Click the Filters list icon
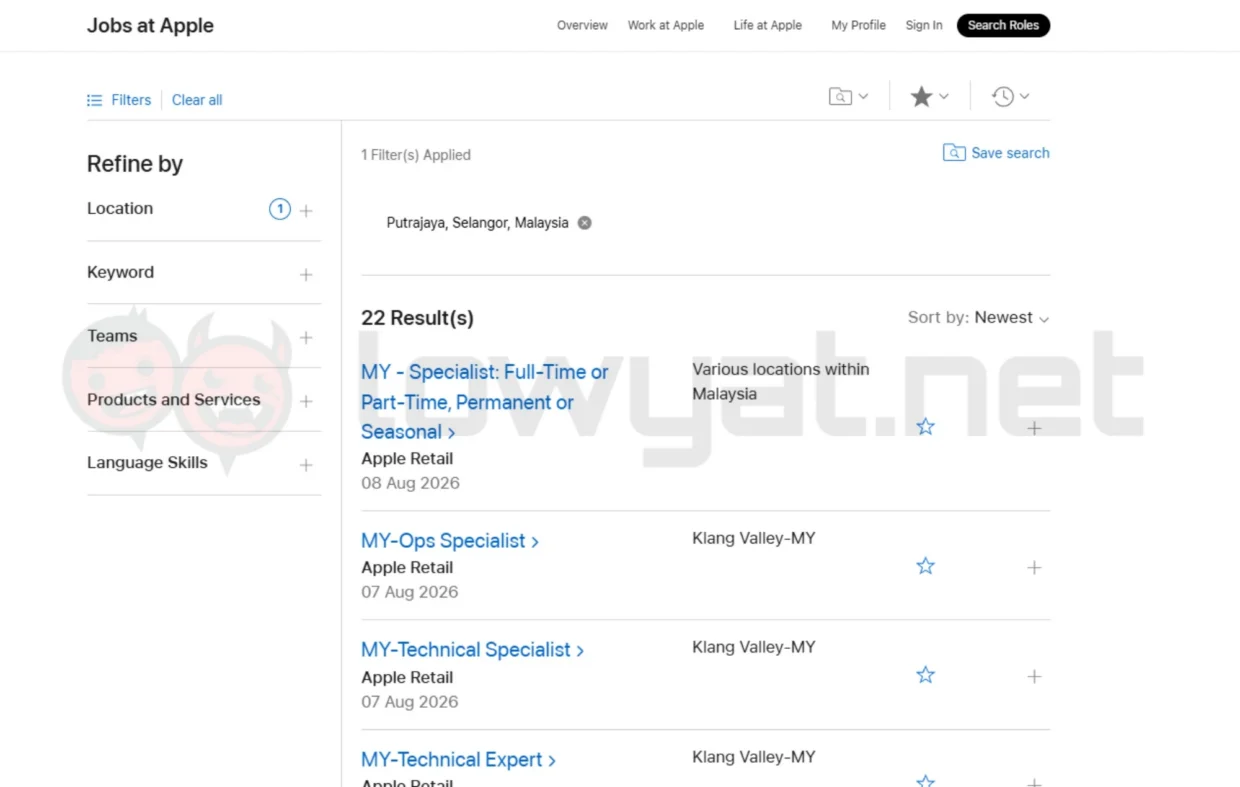 pyautogui.click(x=95, y=100)
